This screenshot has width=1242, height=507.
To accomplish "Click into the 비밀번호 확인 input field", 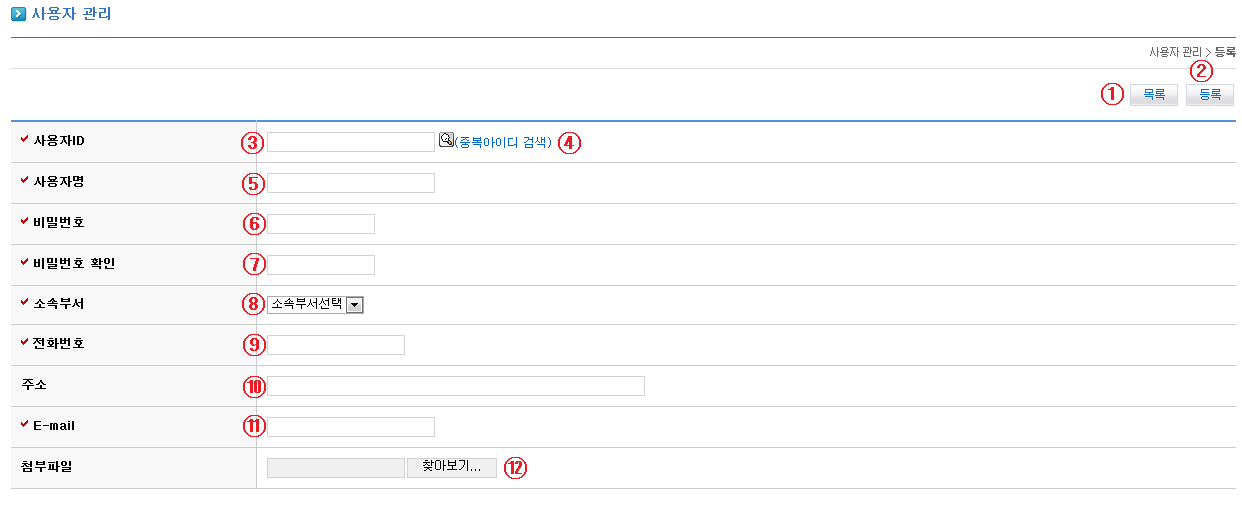I will click(320, 264).
